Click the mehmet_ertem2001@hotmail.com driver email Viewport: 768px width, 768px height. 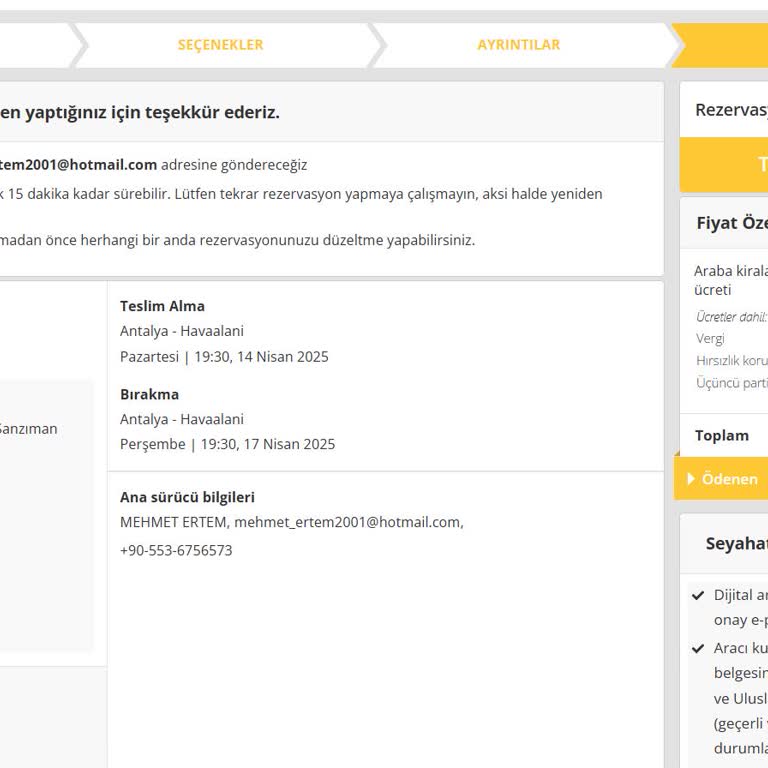[x=347, y=522]
